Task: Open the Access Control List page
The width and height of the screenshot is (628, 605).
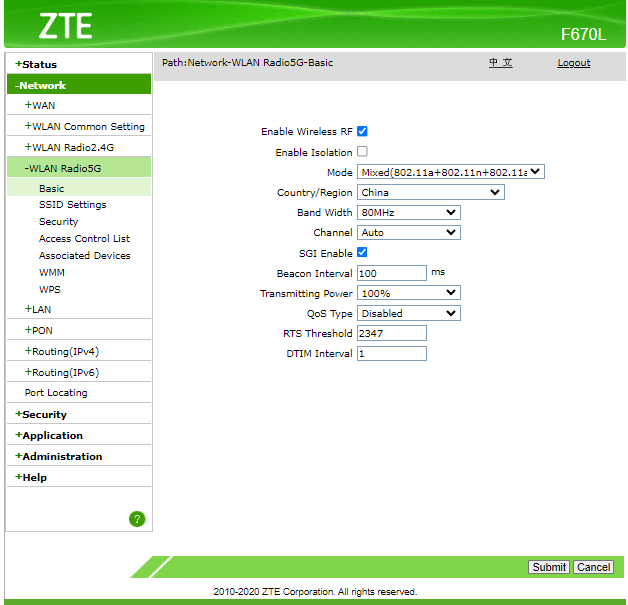Action: (x=84, y=238)
